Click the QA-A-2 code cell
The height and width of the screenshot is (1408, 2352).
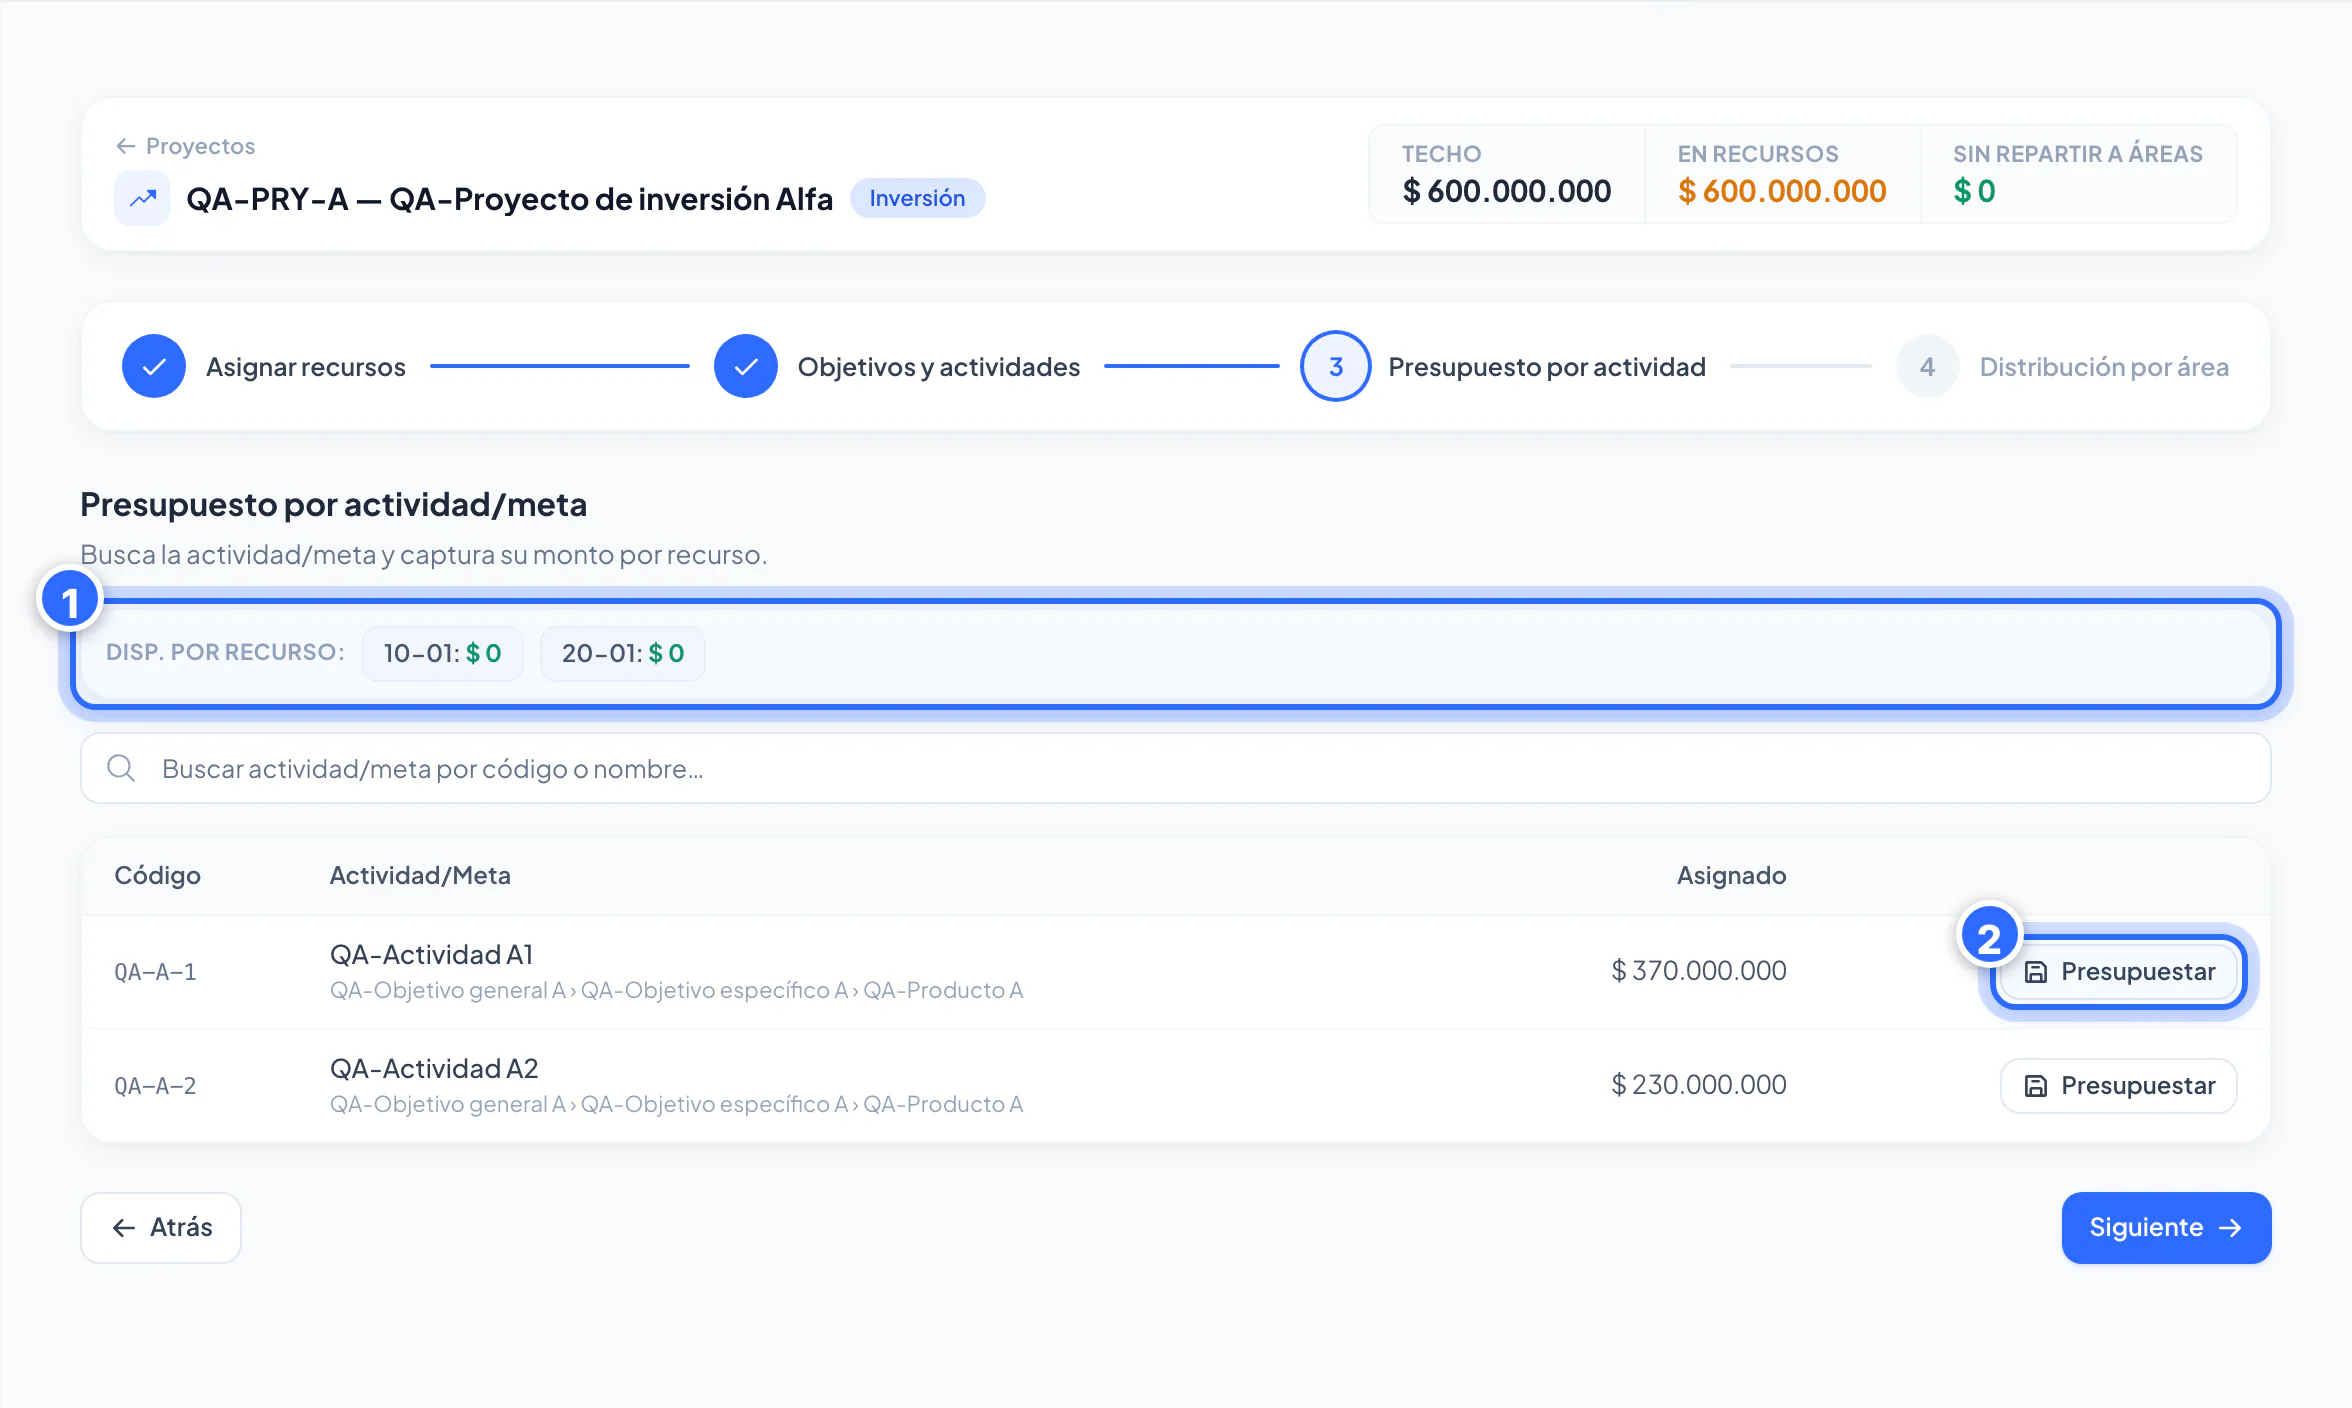155,1086
